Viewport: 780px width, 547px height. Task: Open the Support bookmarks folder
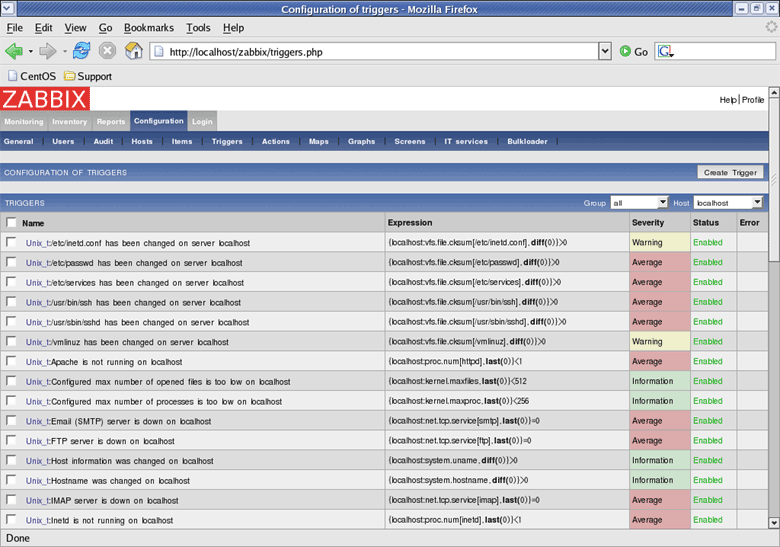[88, 76]
